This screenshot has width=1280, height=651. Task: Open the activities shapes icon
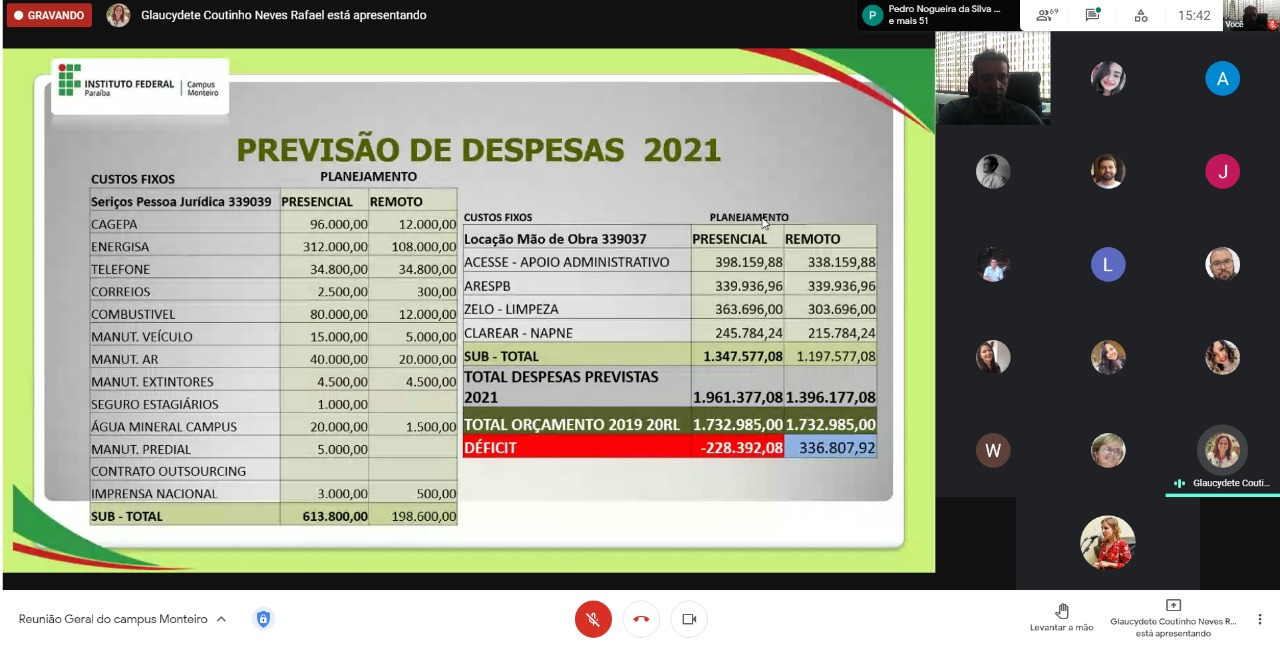1141,15
